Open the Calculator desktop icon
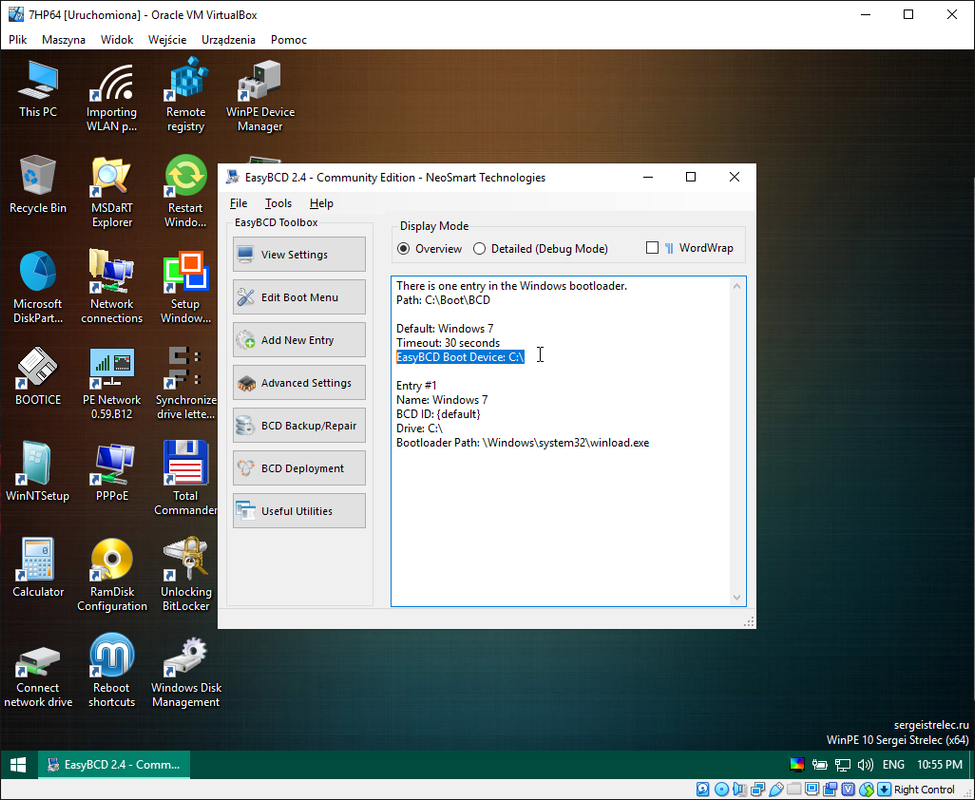The image size is (975, 800). tap(37, 568)
